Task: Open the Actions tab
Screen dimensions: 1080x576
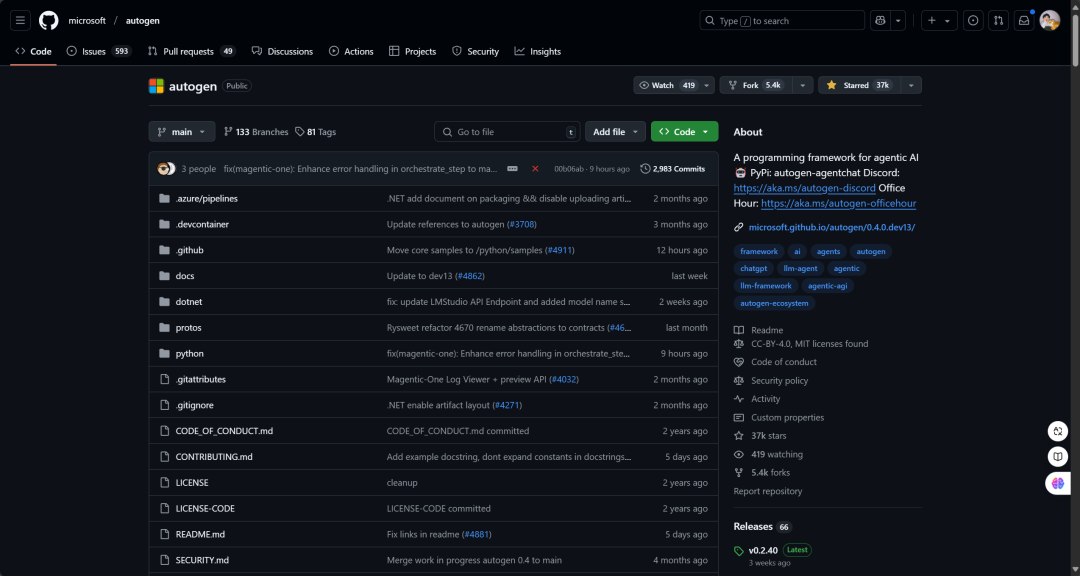Action: click(x=351, y=52)
